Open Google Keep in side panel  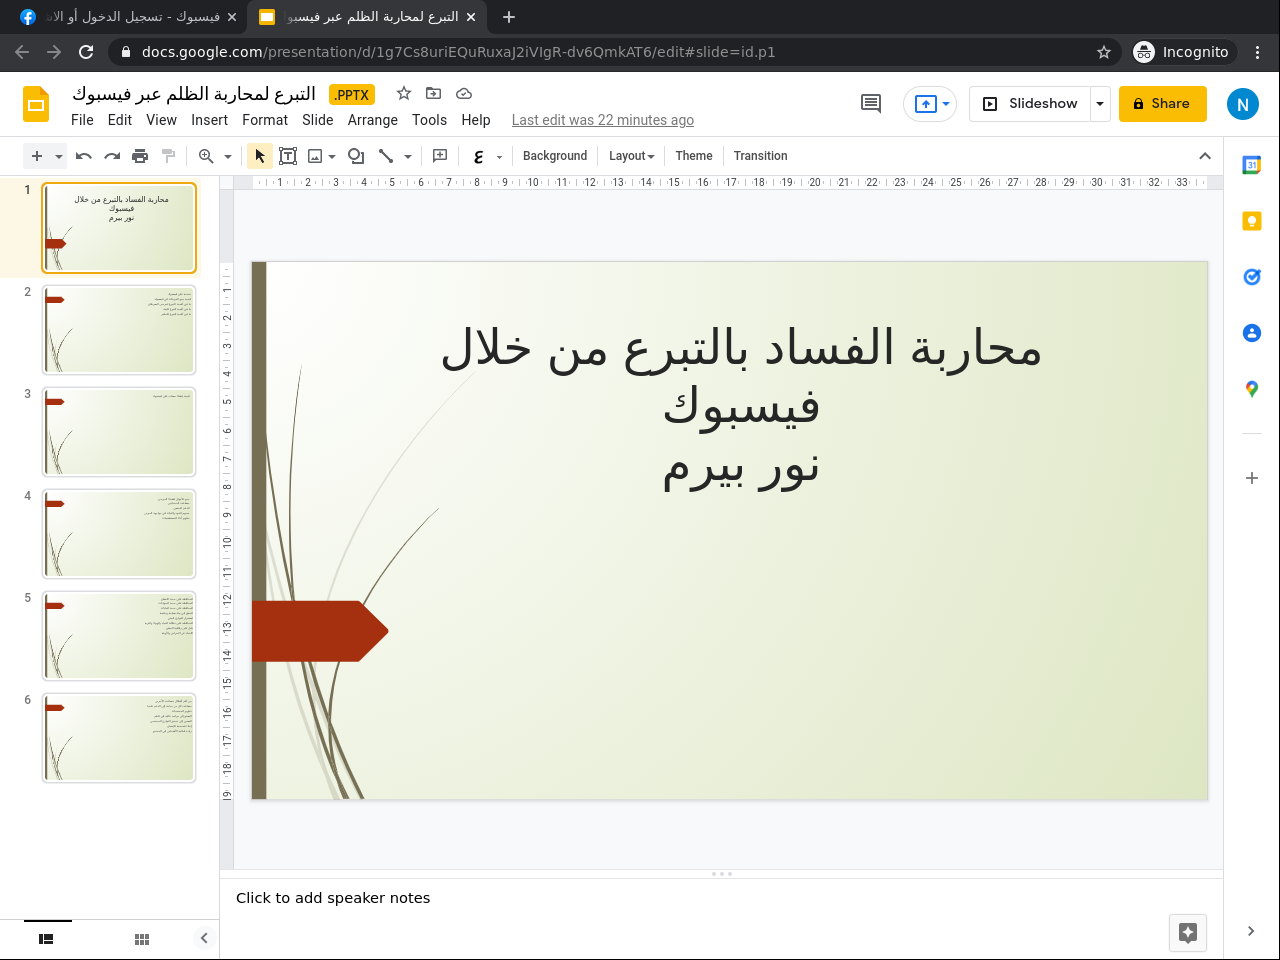pyautogui.click(x=1251, y=221)
